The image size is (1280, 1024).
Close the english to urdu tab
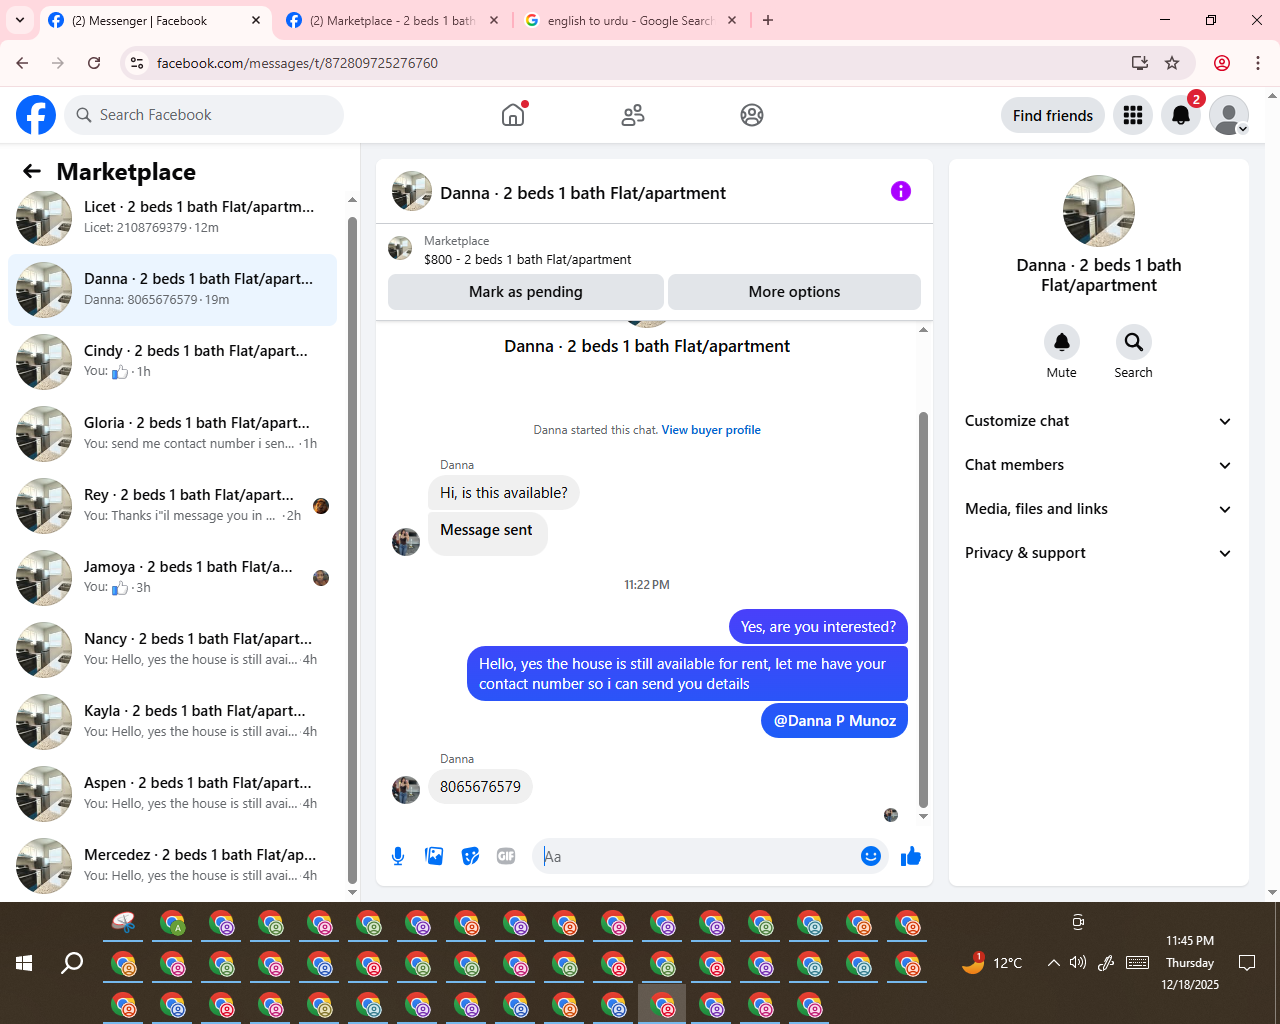[x=732, y=20]
